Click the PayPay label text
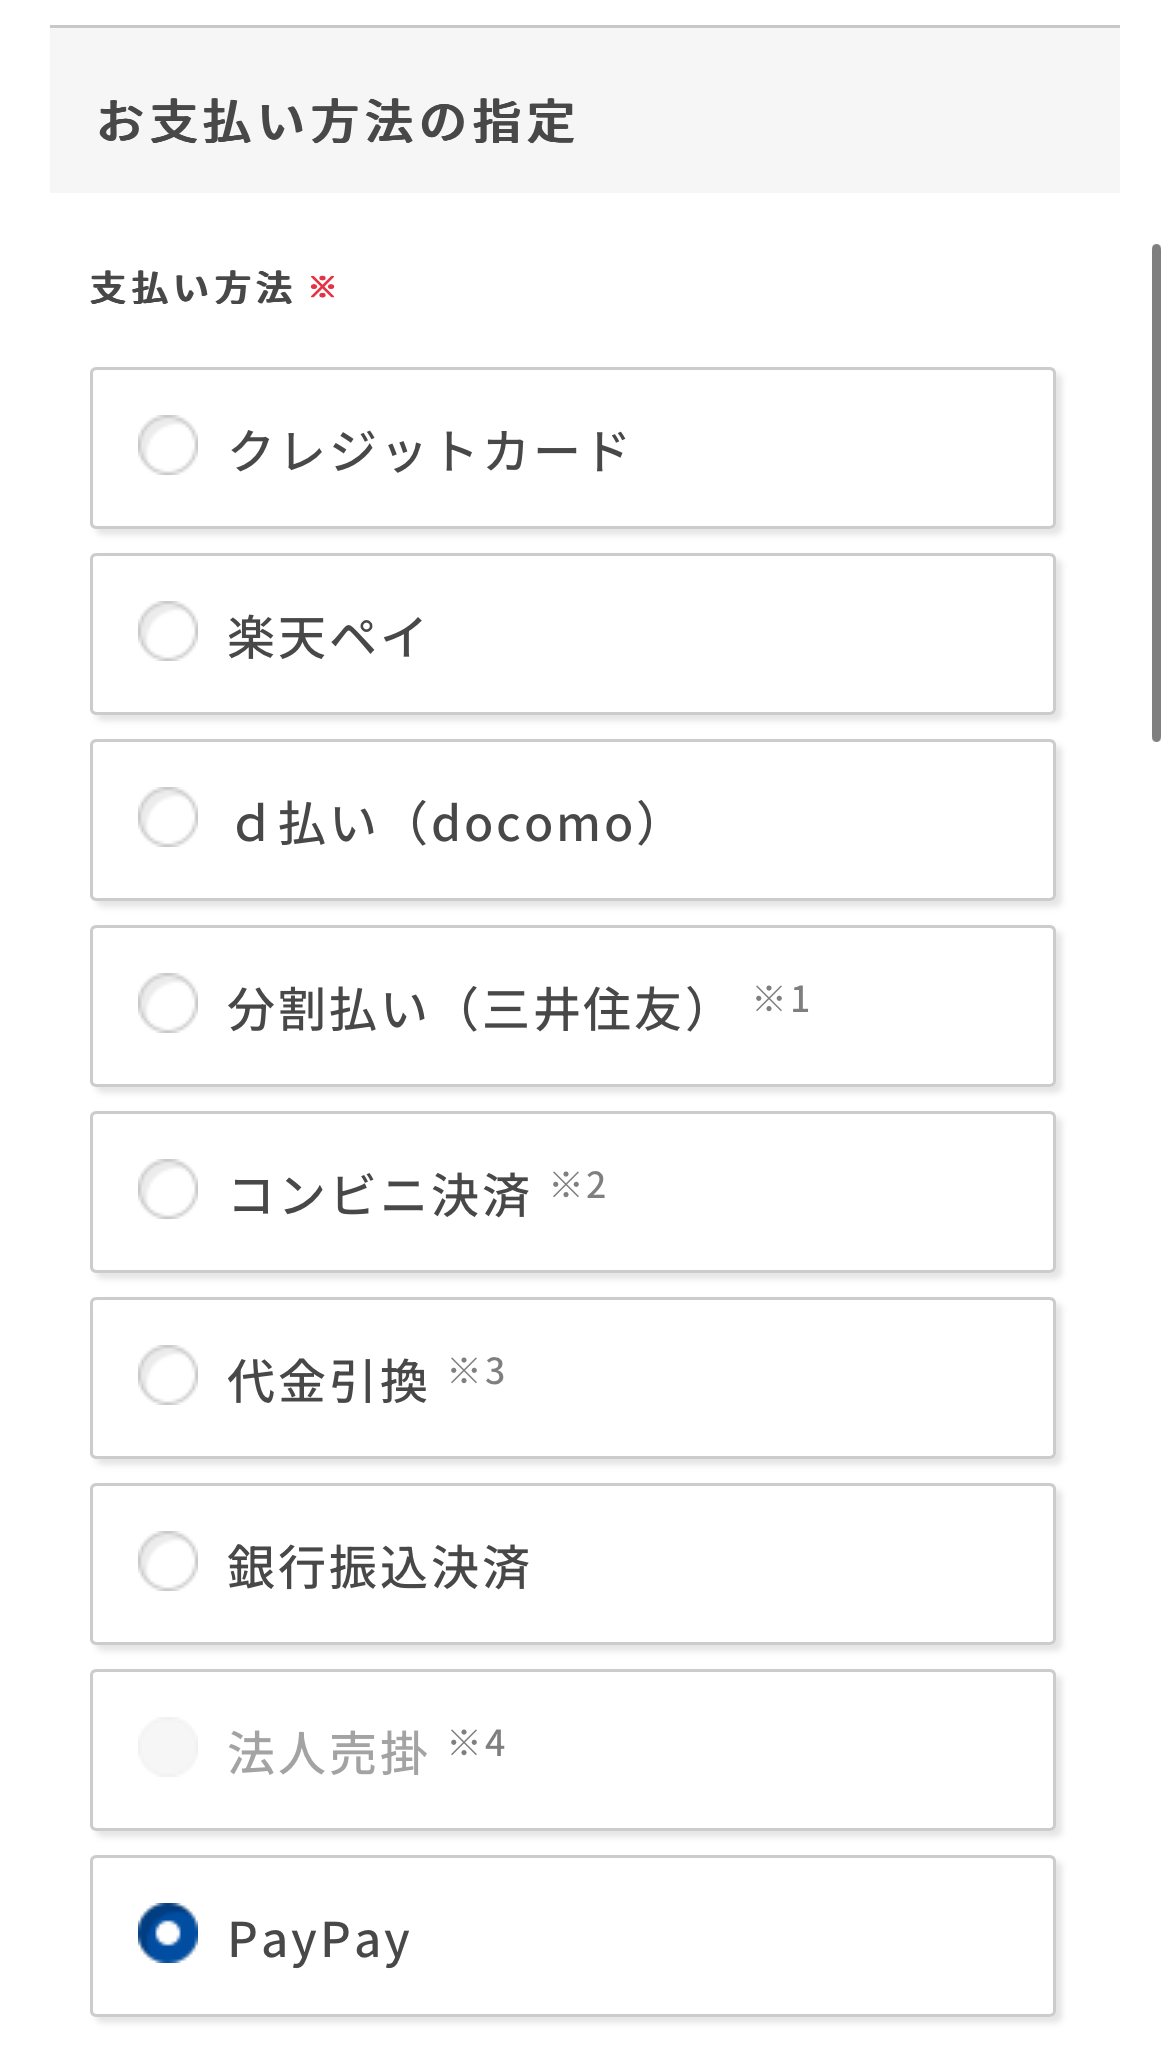The width and height of the screenshot is (1170, 2050). [x=319, y=1940]
